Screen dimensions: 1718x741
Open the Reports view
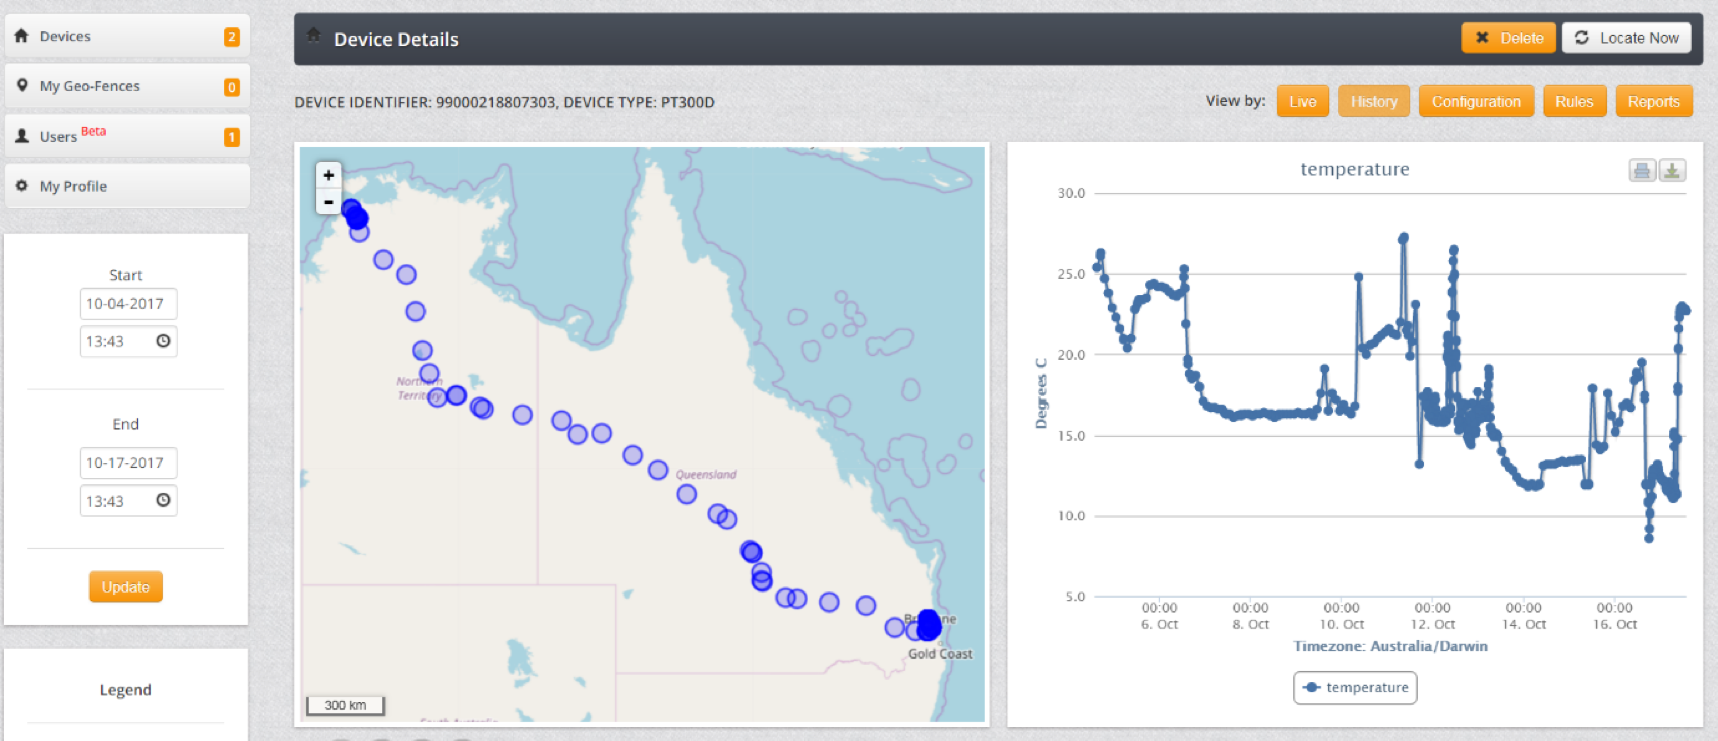tap(1653, 101)
